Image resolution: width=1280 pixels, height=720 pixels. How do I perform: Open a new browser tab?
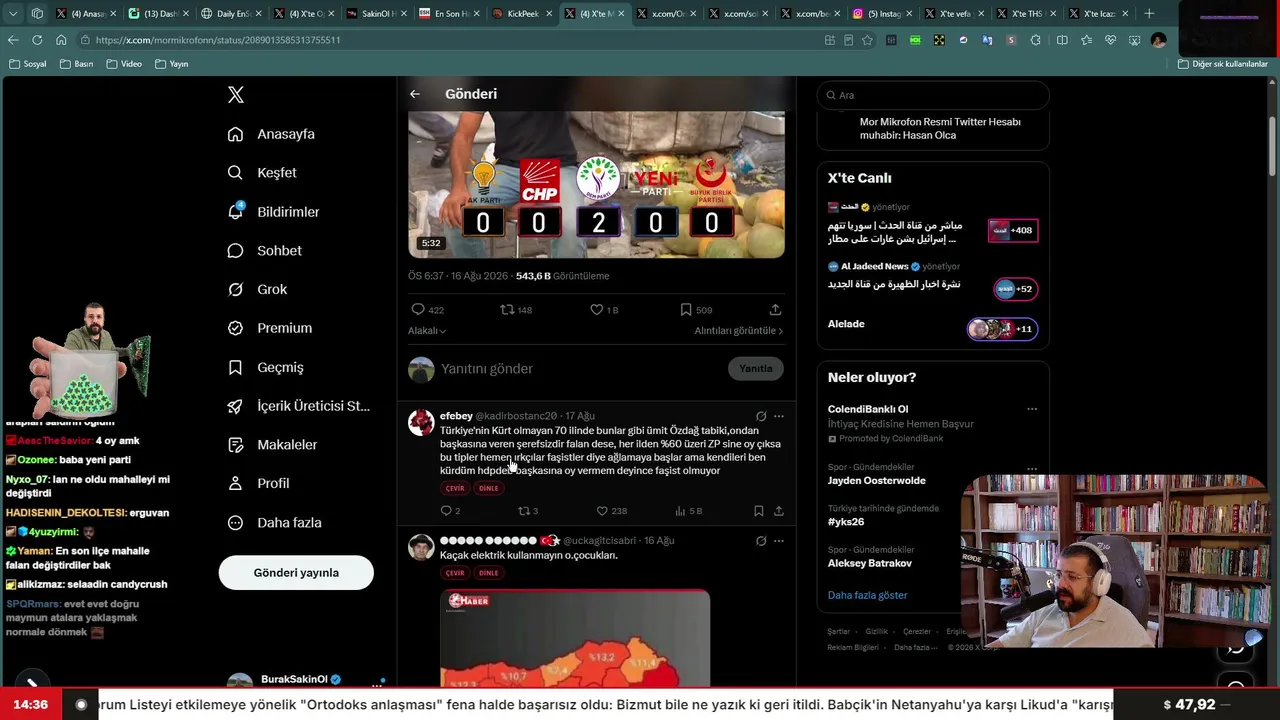(x=1149, y=14)
